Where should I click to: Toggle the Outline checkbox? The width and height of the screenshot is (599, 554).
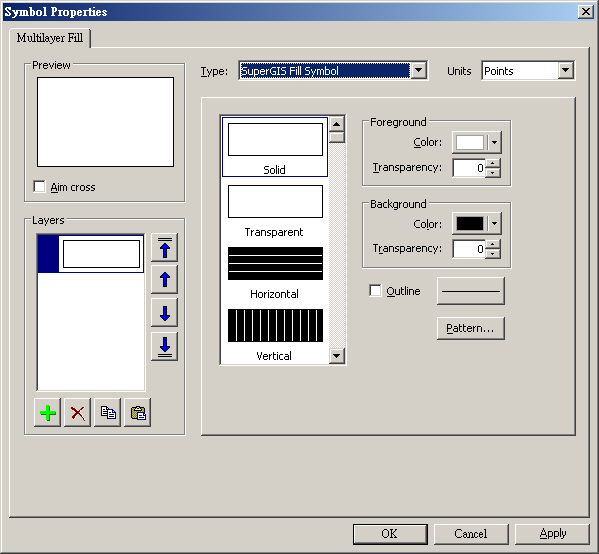[375, 290]
